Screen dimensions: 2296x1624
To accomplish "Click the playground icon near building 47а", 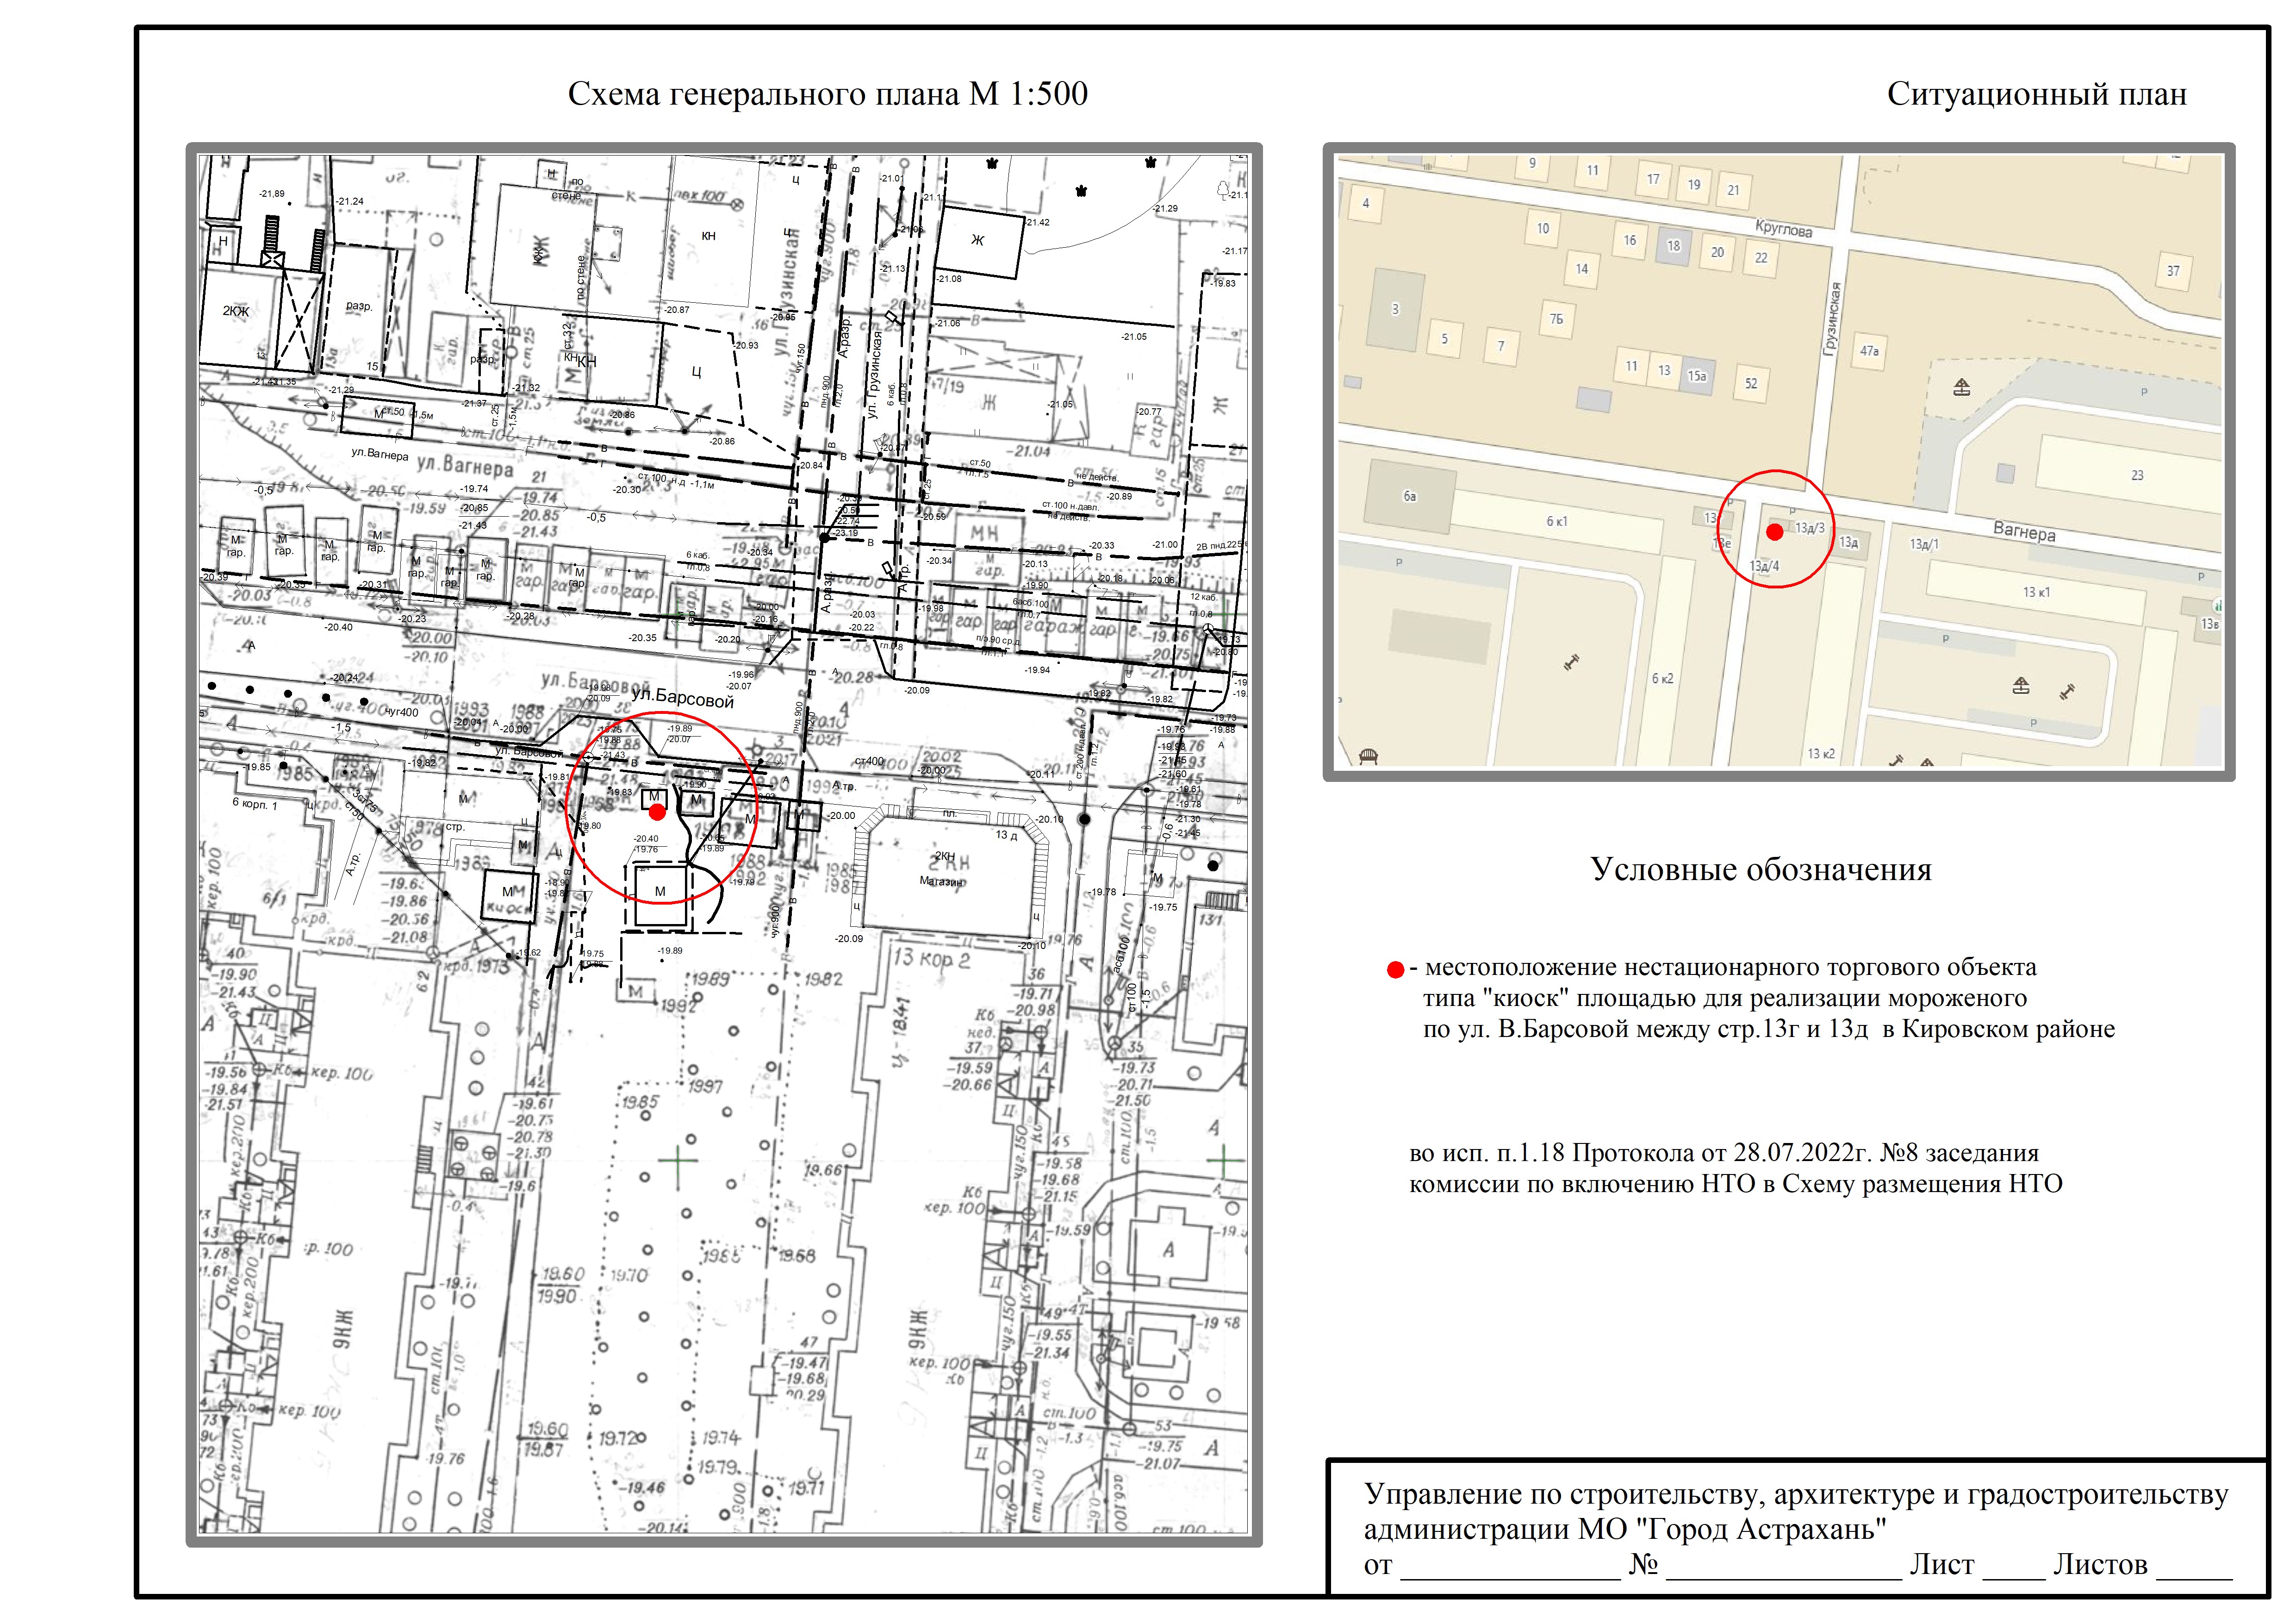I will [x=1961, y=387].
